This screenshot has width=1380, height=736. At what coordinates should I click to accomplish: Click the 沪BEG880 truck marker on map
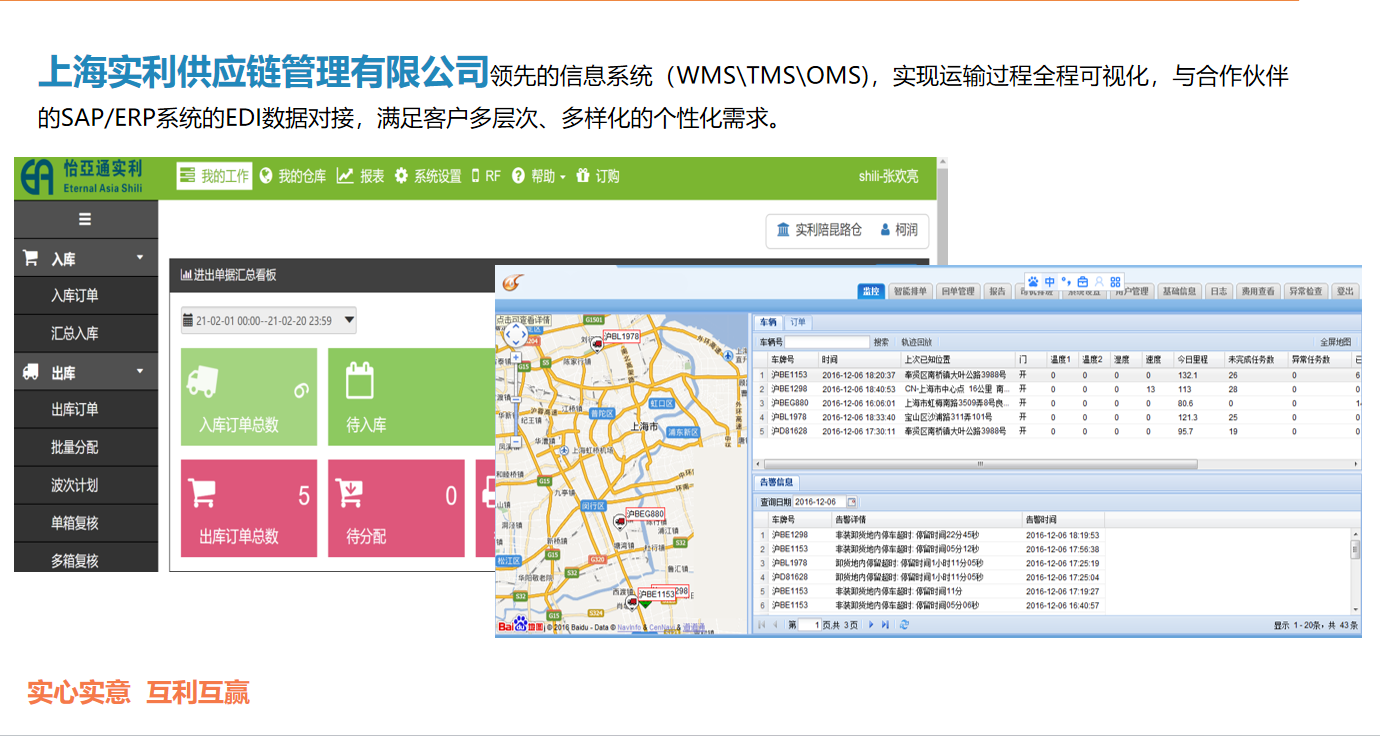point(619,521)
